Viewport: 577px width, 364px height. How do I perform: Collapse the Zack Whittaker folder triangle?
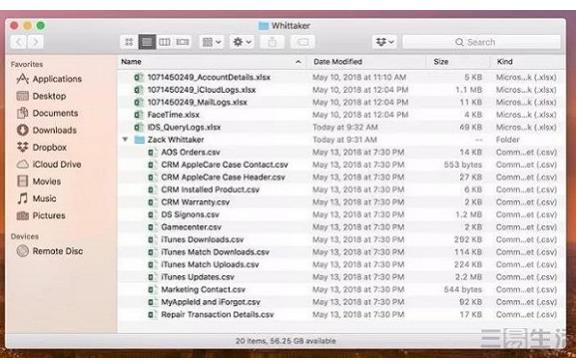pos(125,139)
